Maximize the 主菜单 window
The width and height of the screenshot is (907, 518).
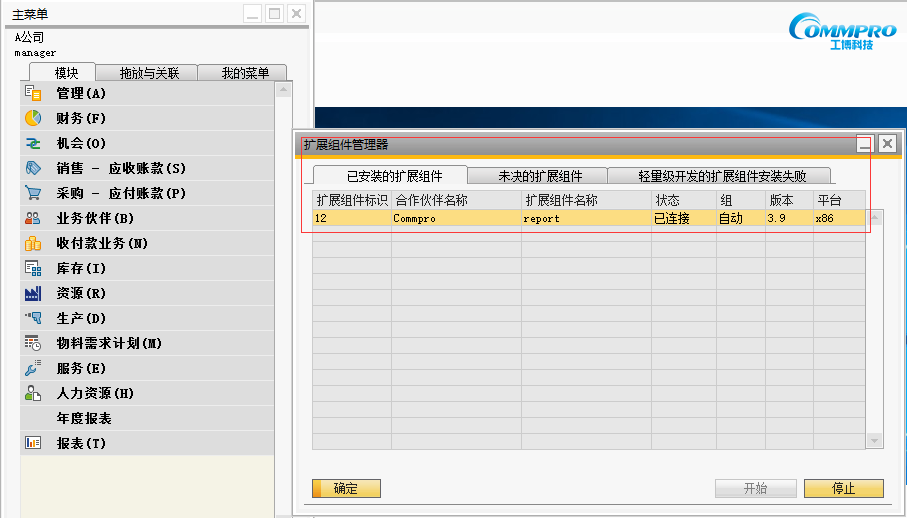pos(274,13)
